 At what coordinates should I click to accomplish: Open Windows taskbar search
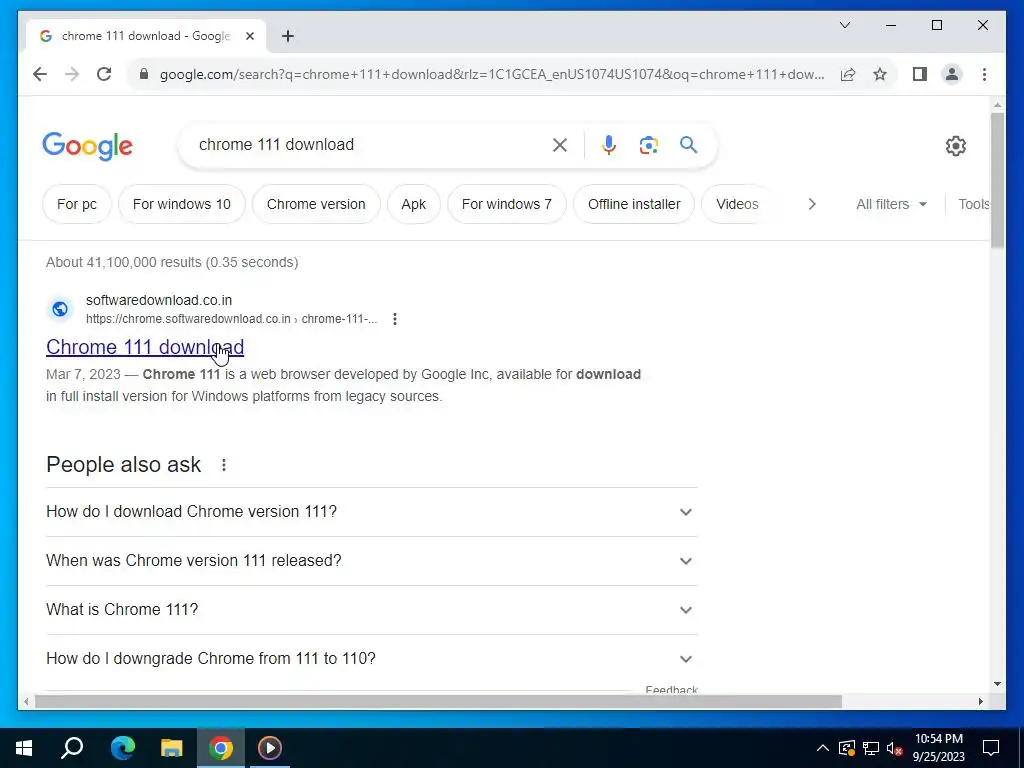(x=72, y=748)
